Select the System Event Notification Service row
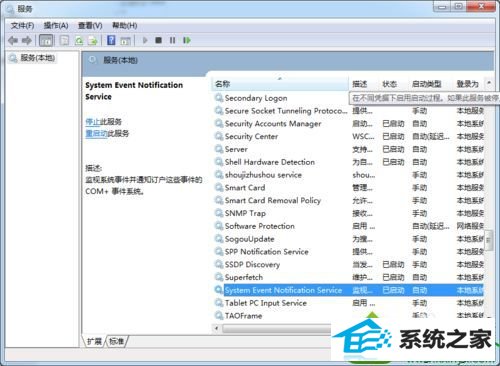 pos(349,290)
